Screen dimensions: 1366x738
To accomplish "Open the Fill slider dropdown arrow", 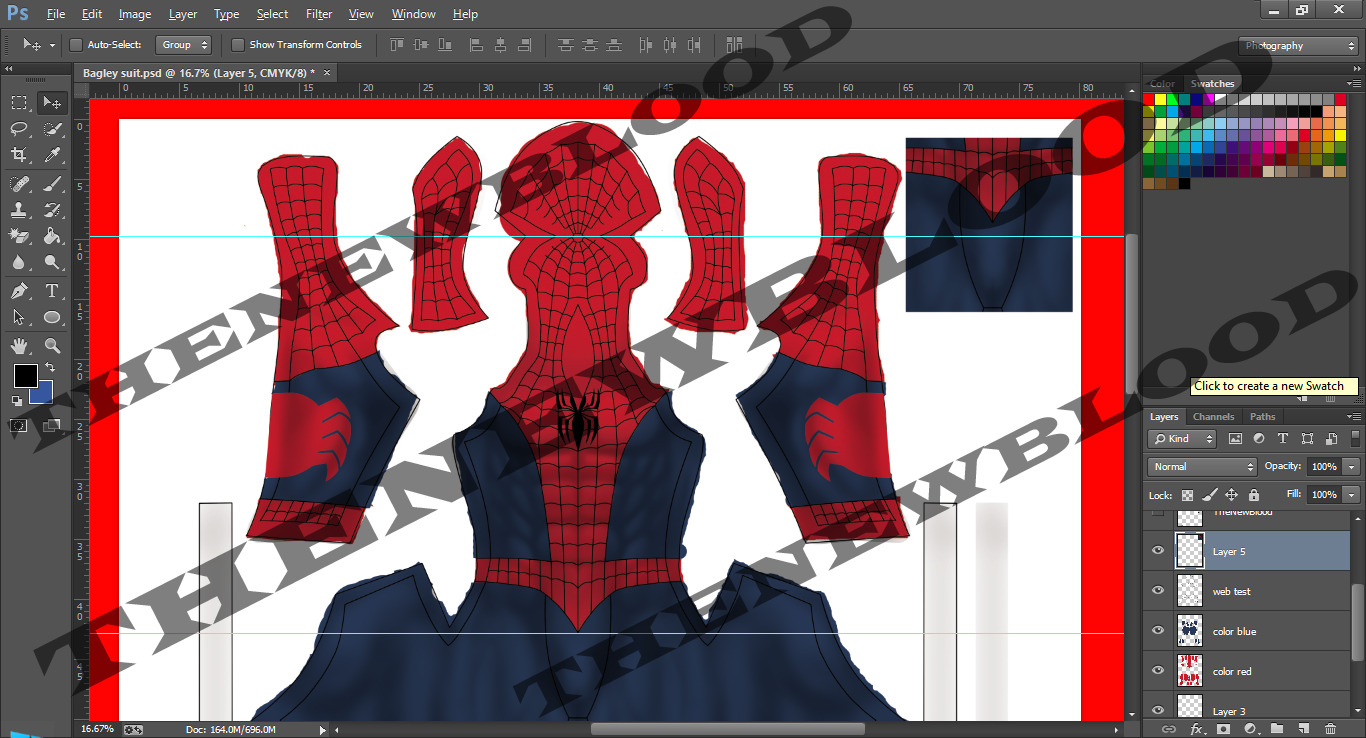I will (x=1352, y=495).
